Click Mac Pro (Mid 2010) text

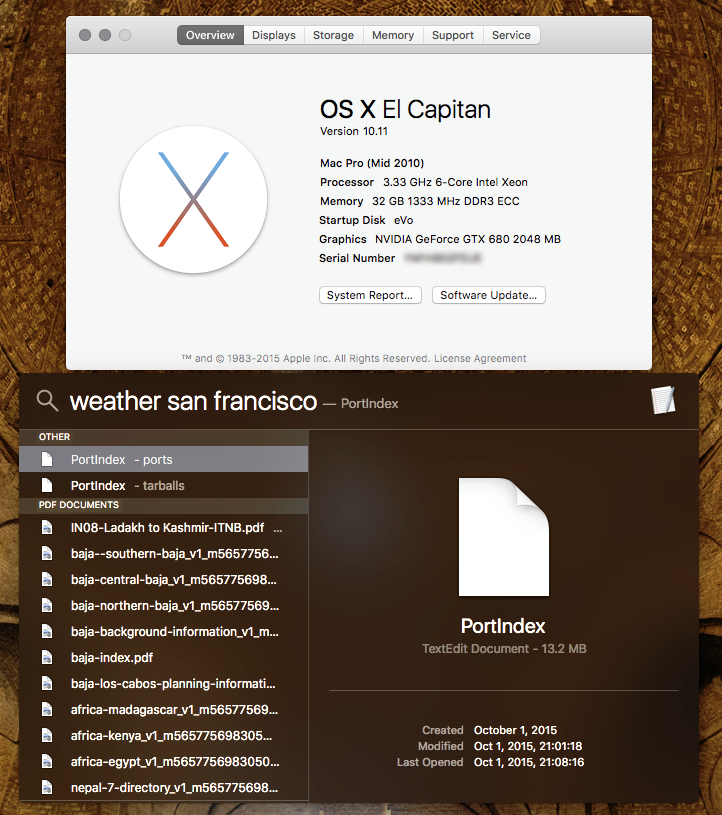pyautogui.click(x=372, y=163)
